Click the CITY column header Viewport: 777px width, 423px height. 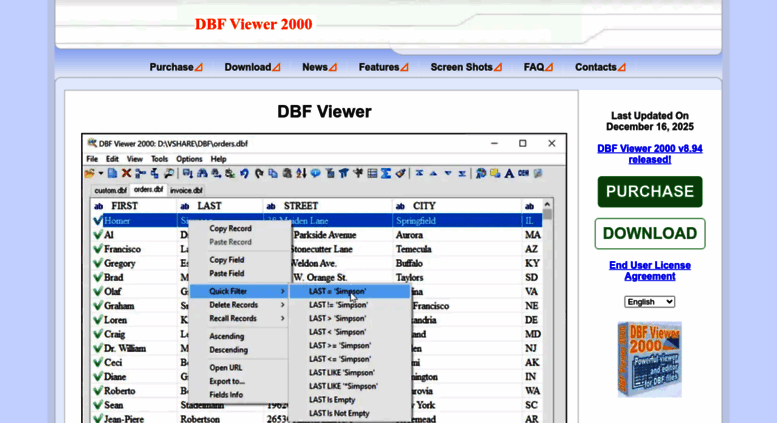456,206
